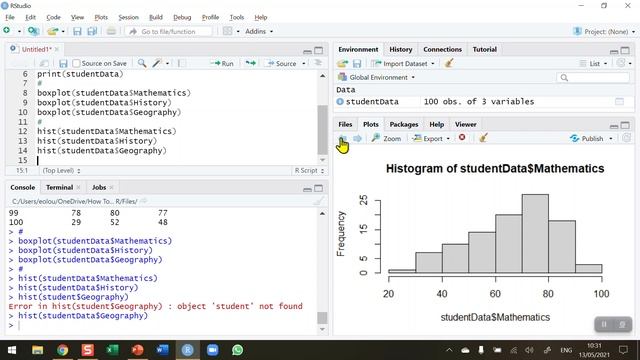
Task: Open the (Top Level) scope selector
Action: (61, 171)
